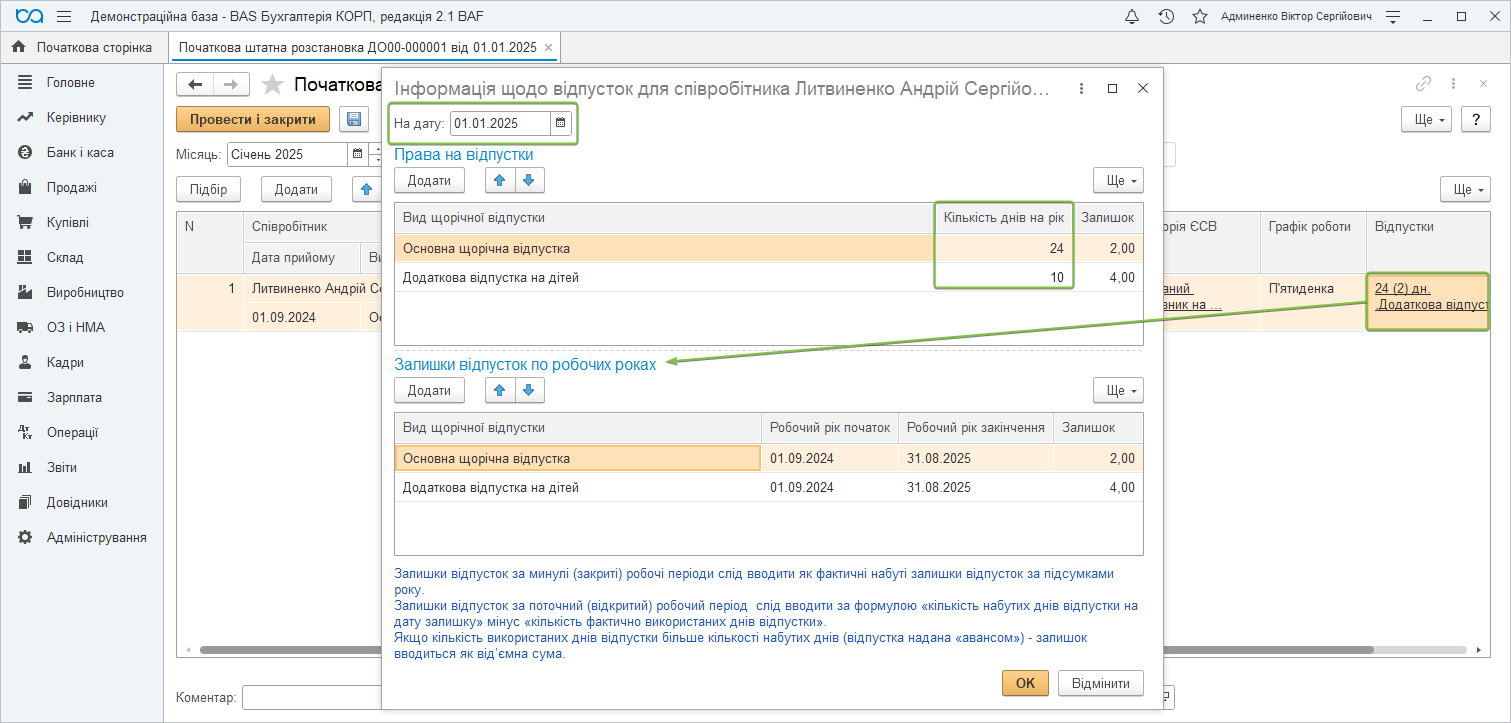Image resolution: width=1511 pixels, height=723 pixels.
Task: Open the notifications bell icon
Action: pos(1132,17)
